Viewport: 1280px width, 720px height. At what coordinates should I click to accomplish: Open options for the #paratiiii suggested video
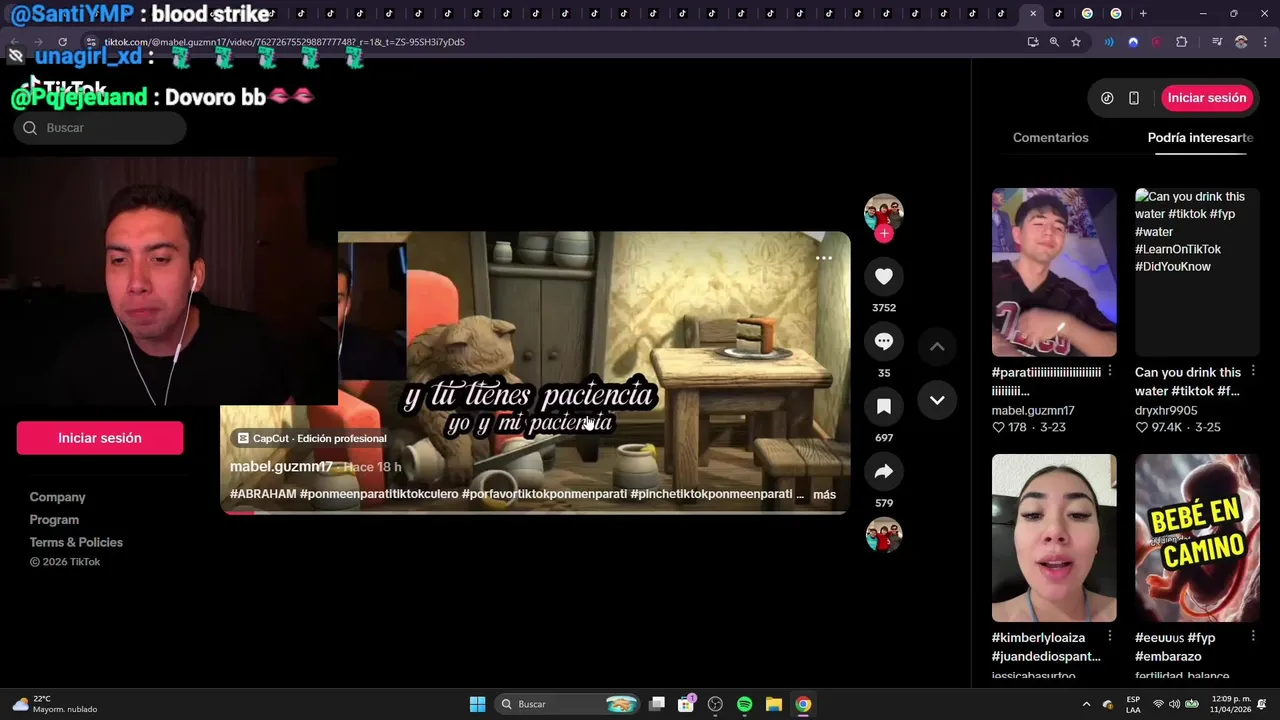coord(1110,371)
